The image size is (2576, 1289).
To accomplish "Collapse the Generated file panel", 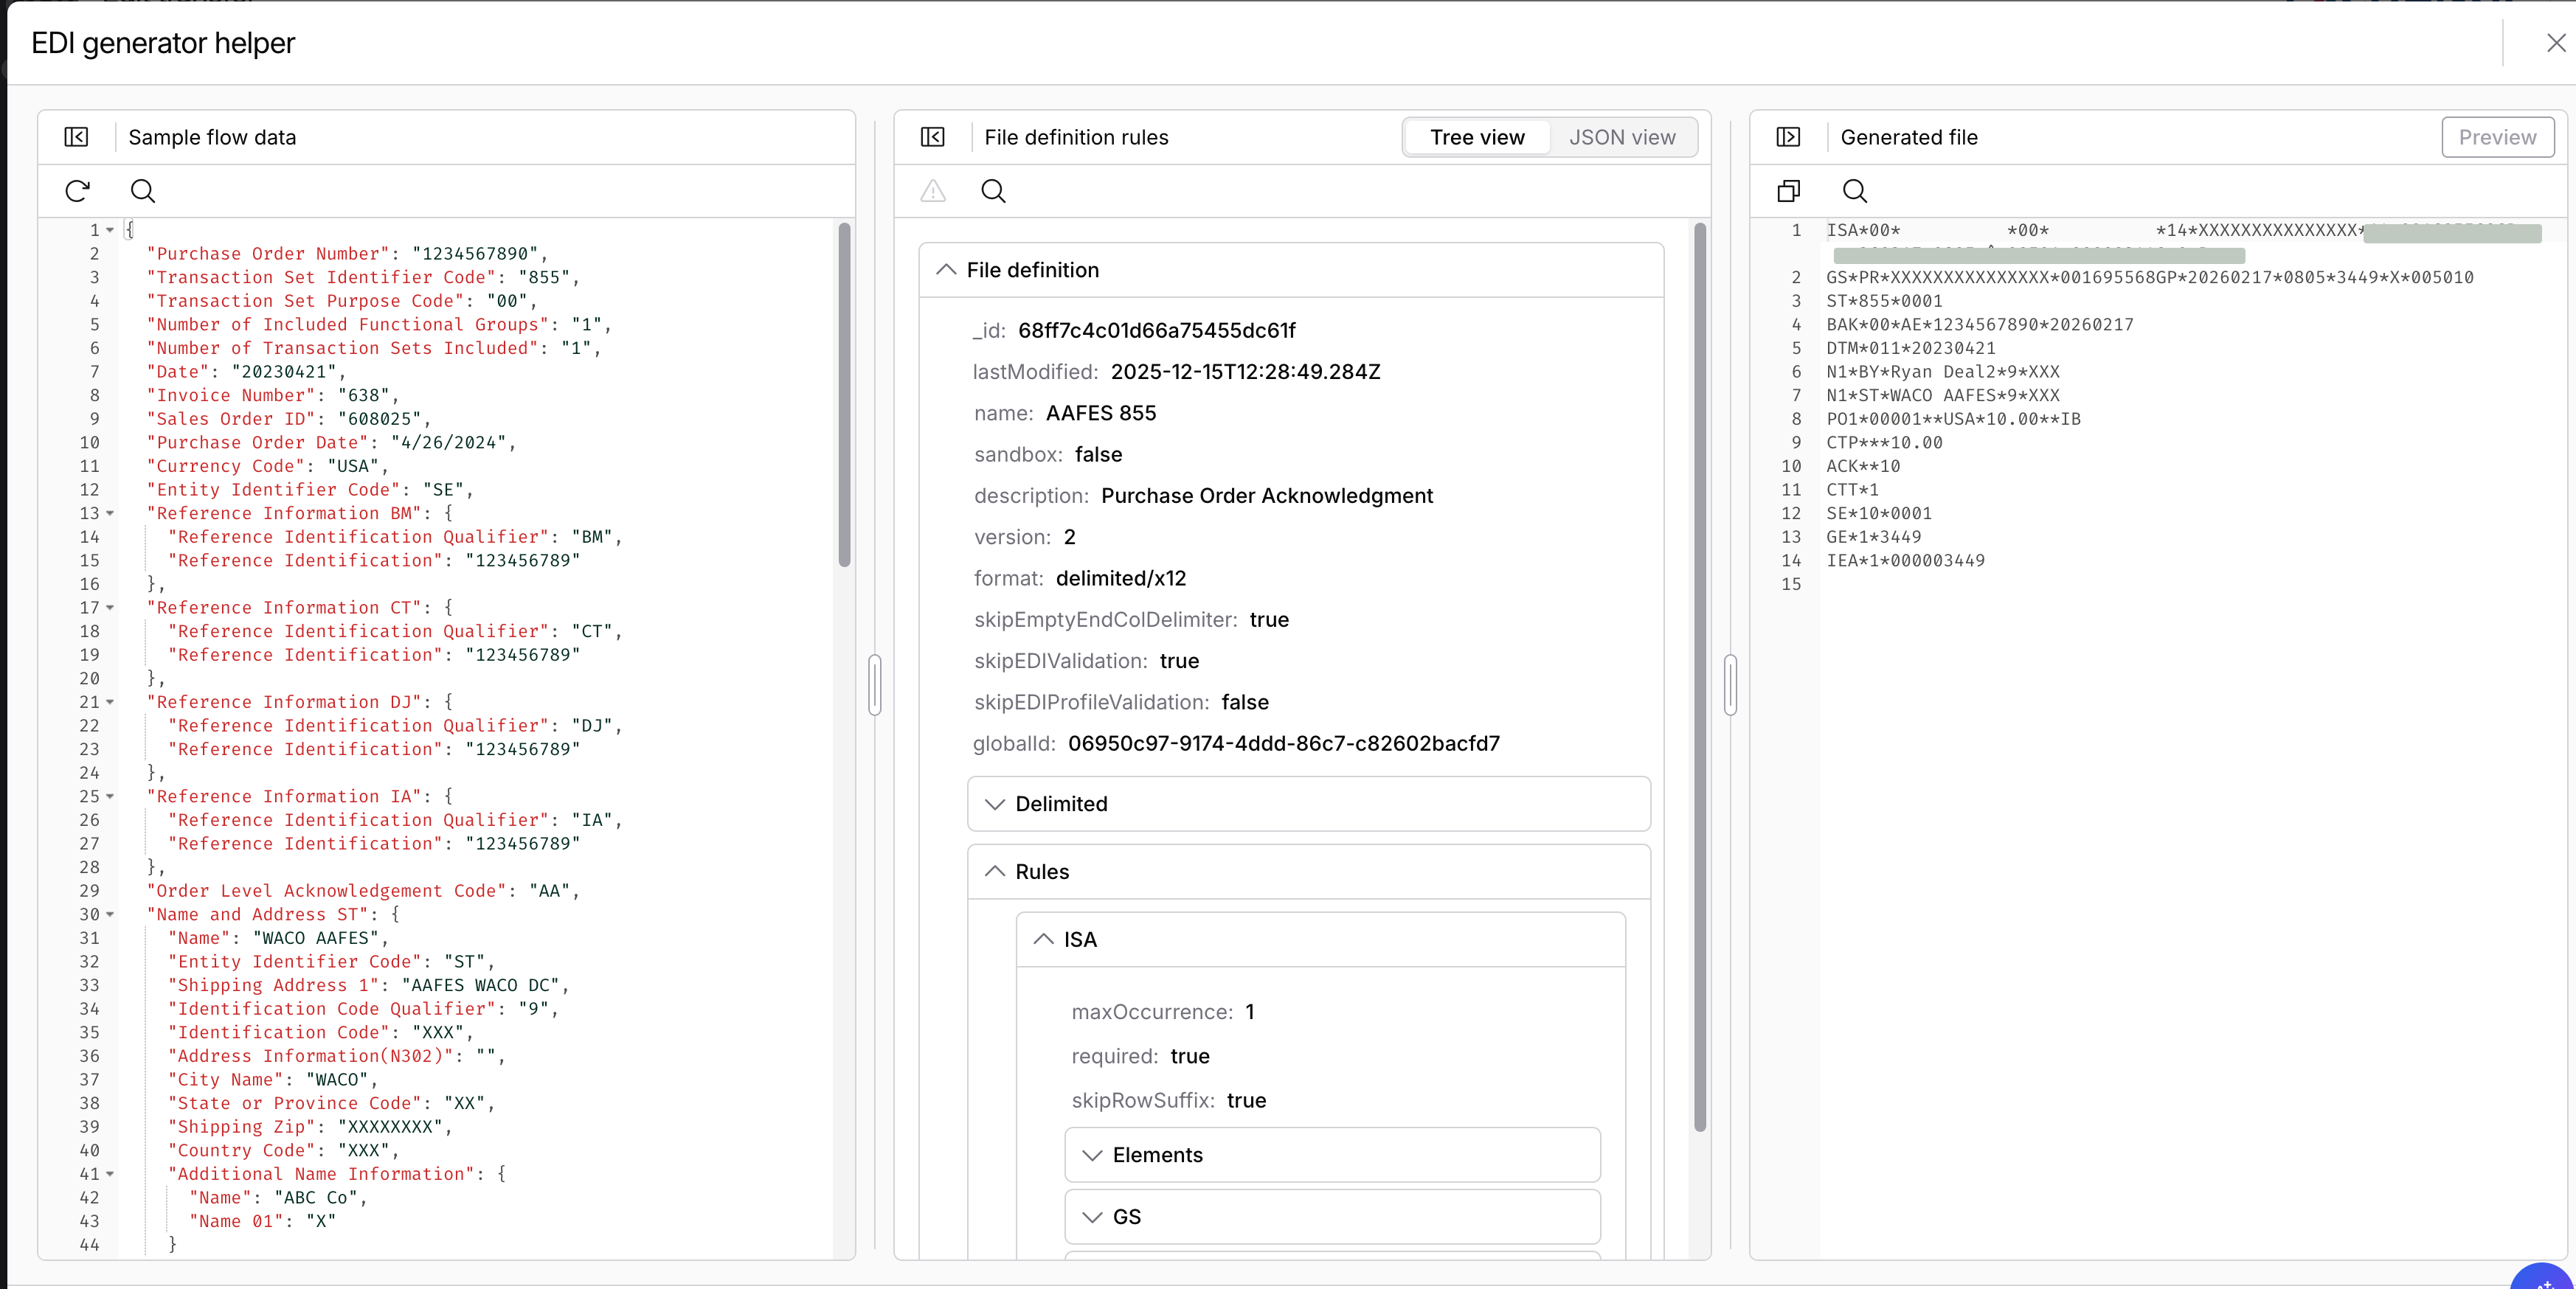I will coord(1788,137).
